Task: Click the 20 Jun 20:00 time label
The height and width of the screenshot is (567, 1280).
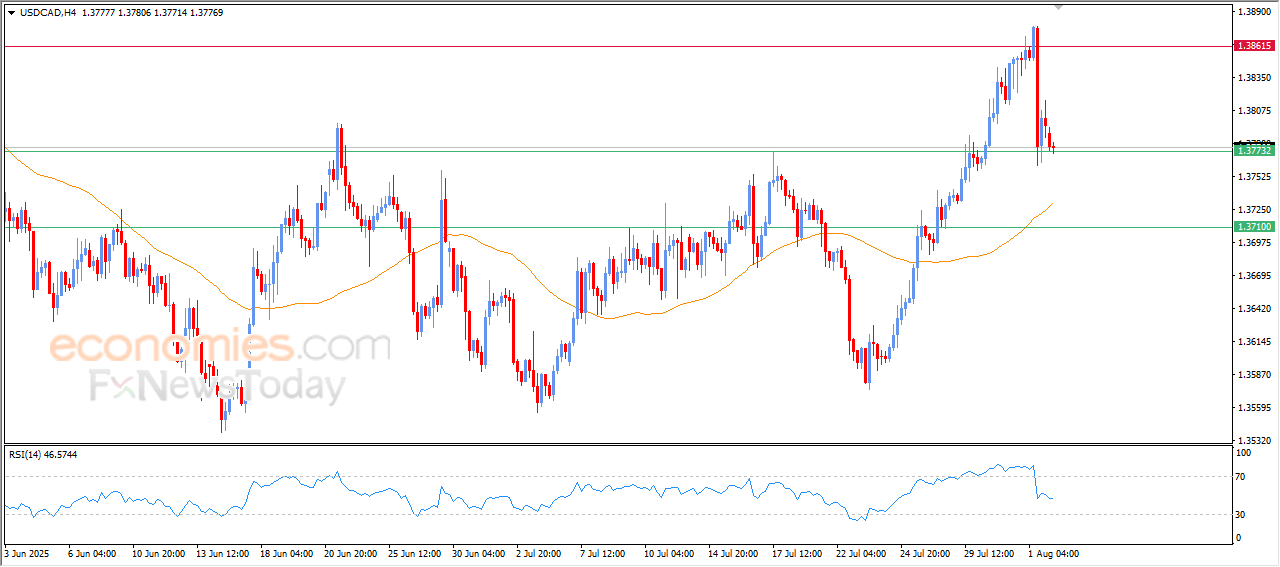Action: coord(352,553)
